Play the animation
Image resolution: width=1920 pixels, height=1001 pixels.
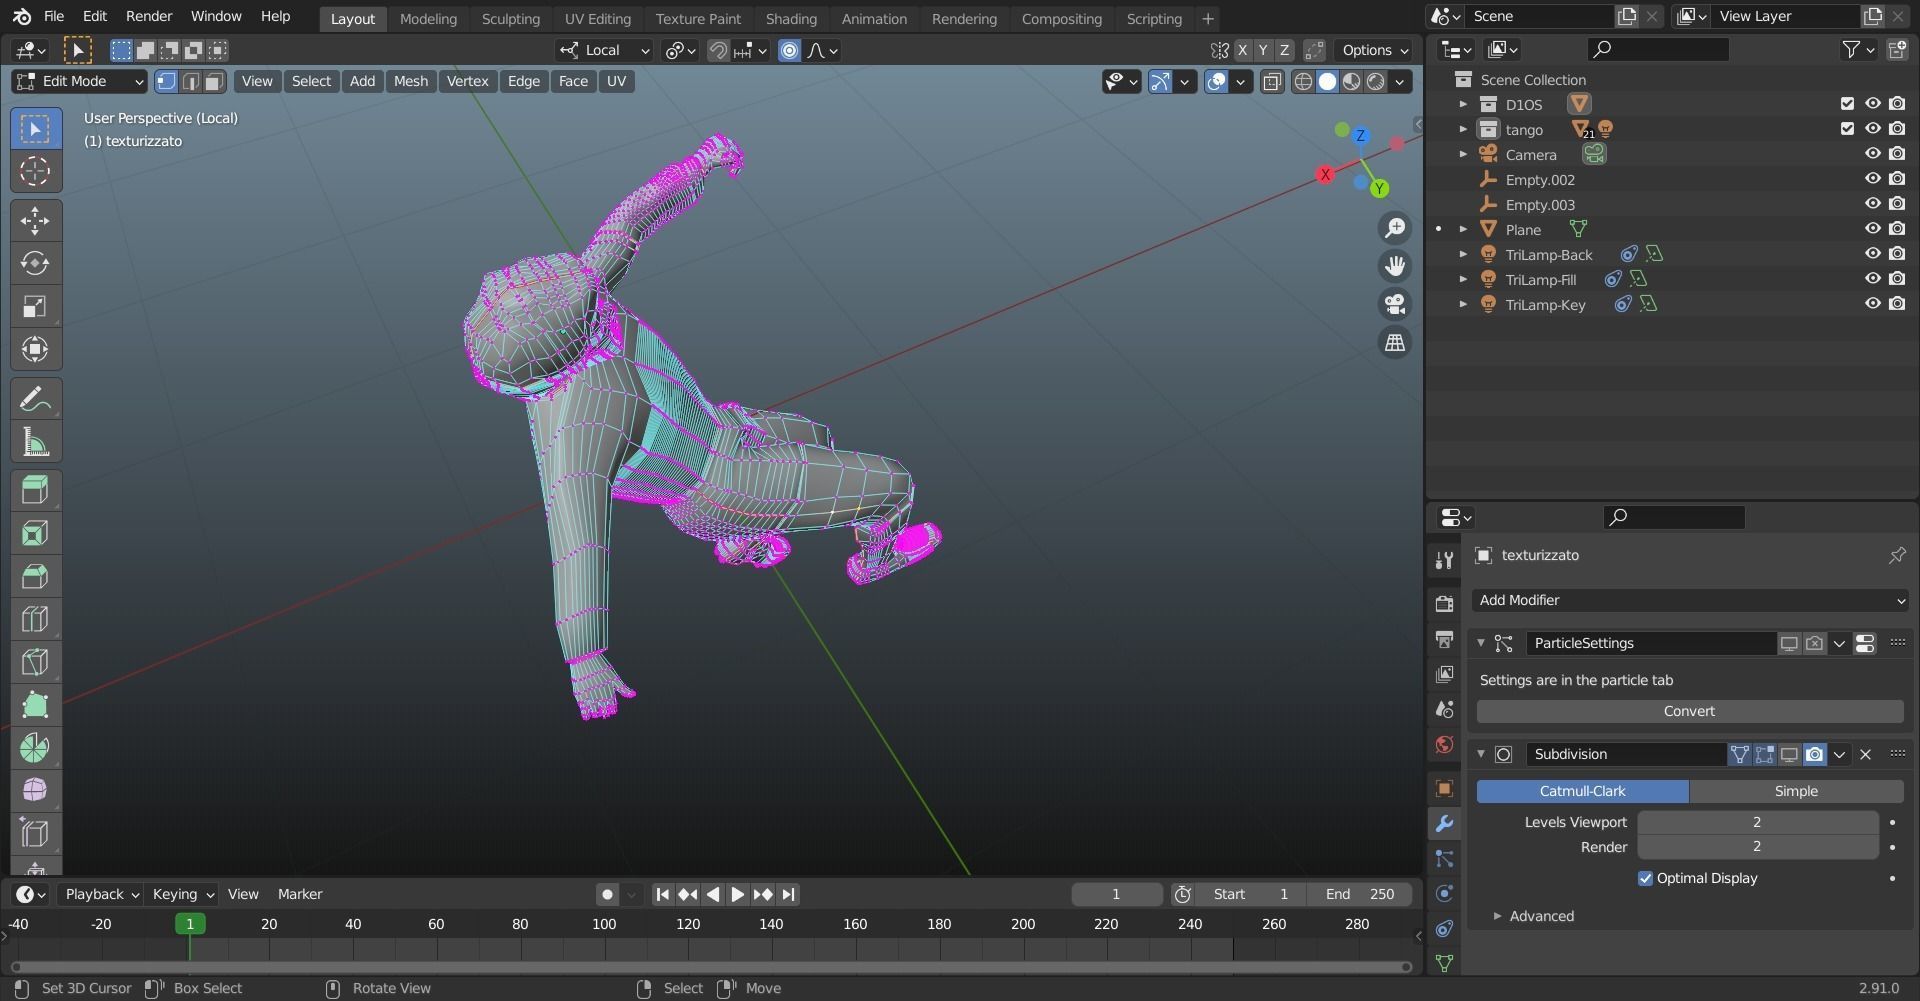coord(737,895)
